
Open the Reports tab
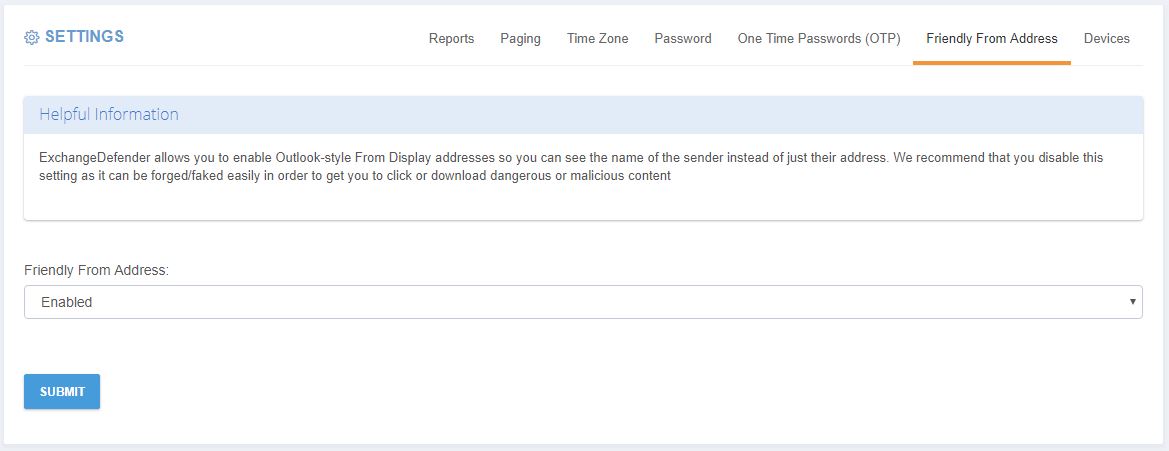coord(451,39)
